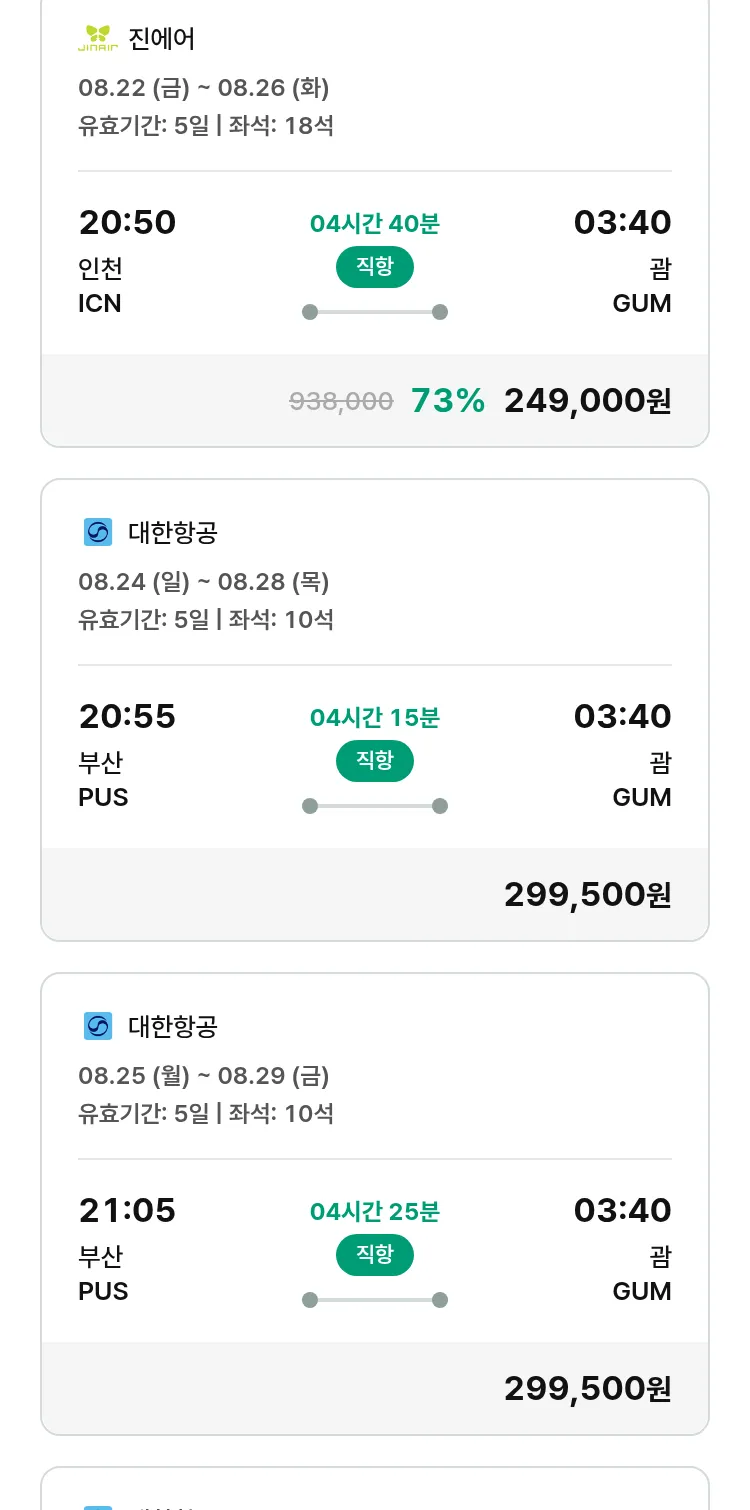Click the crossed-out 938,000 original price
This screenshot has height=1510, width=750.
(341, 402)
